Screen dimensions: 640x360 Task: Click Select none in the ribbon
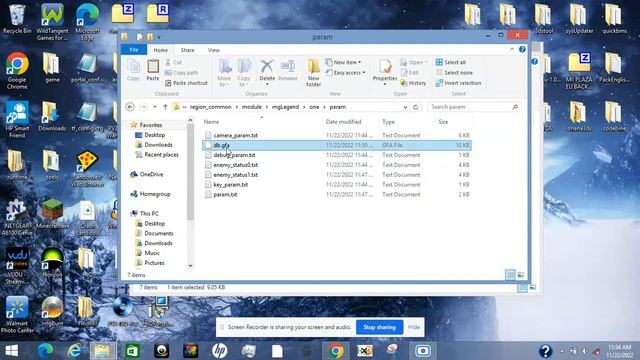tap(454, 73)
